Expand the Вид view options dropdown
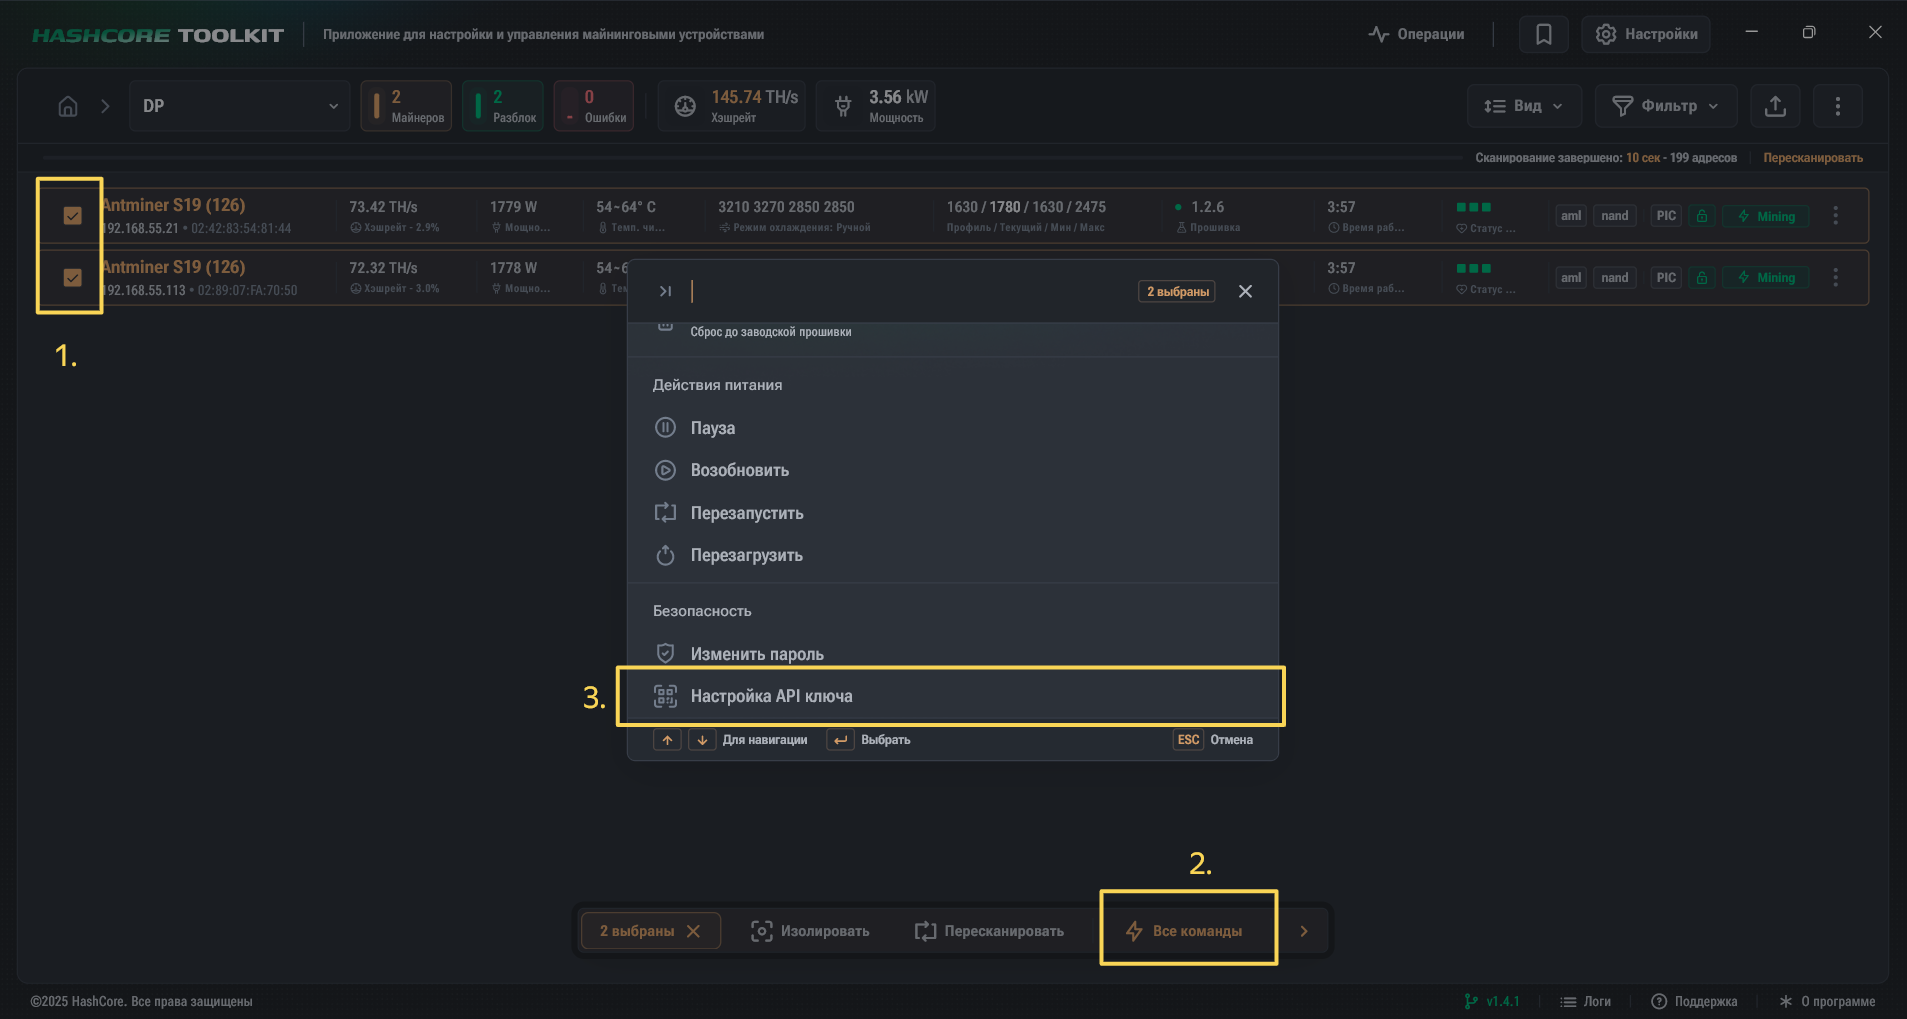Screen dimensions: 1907x1019 tap(1522, 105)
